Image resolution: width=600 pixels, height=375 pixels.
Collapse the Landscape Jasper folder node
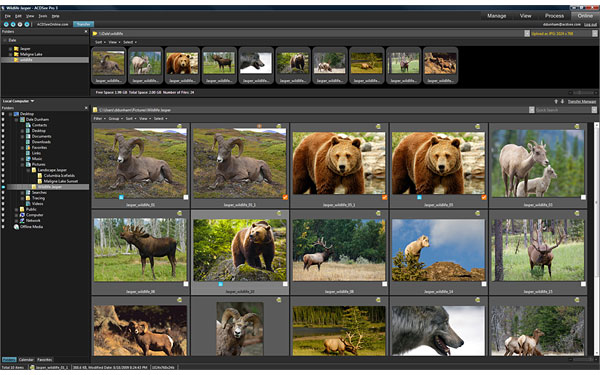[28, 170]
